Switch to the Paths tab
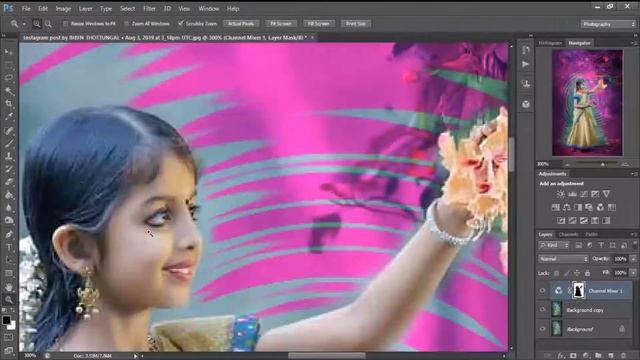640x360 pixels. point(591,234)
